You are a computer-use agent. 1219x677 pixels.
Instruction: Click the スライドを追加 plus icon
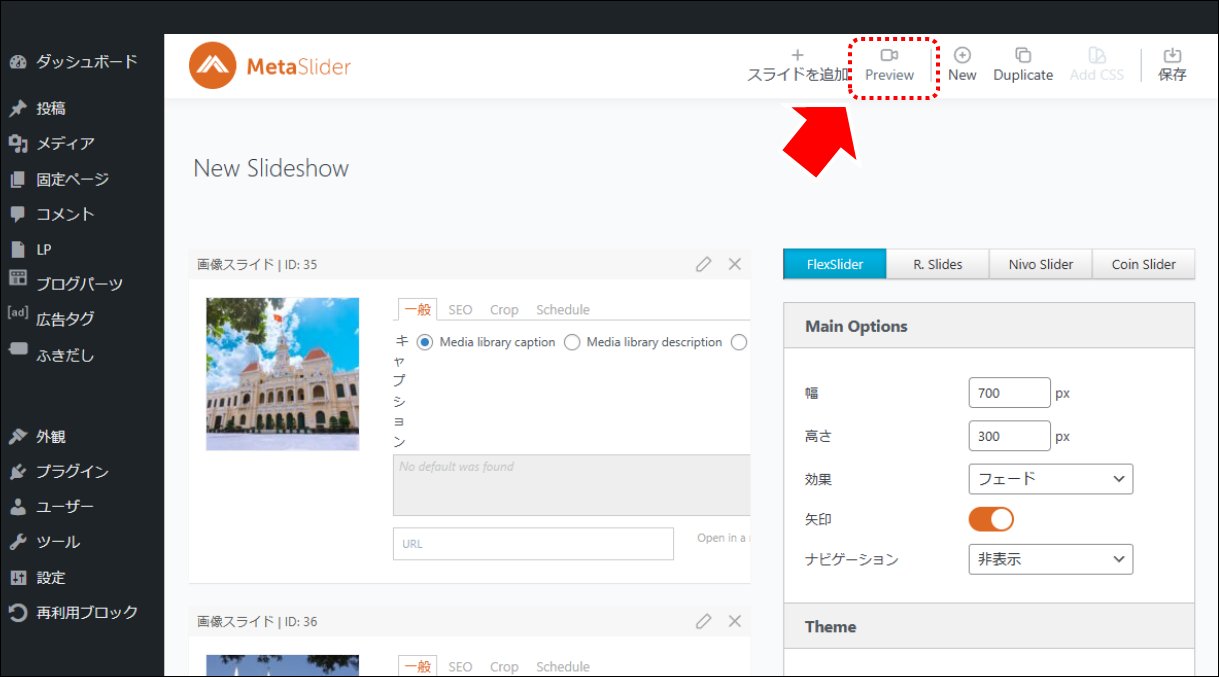pyautogui.click(x=797, y=55)
